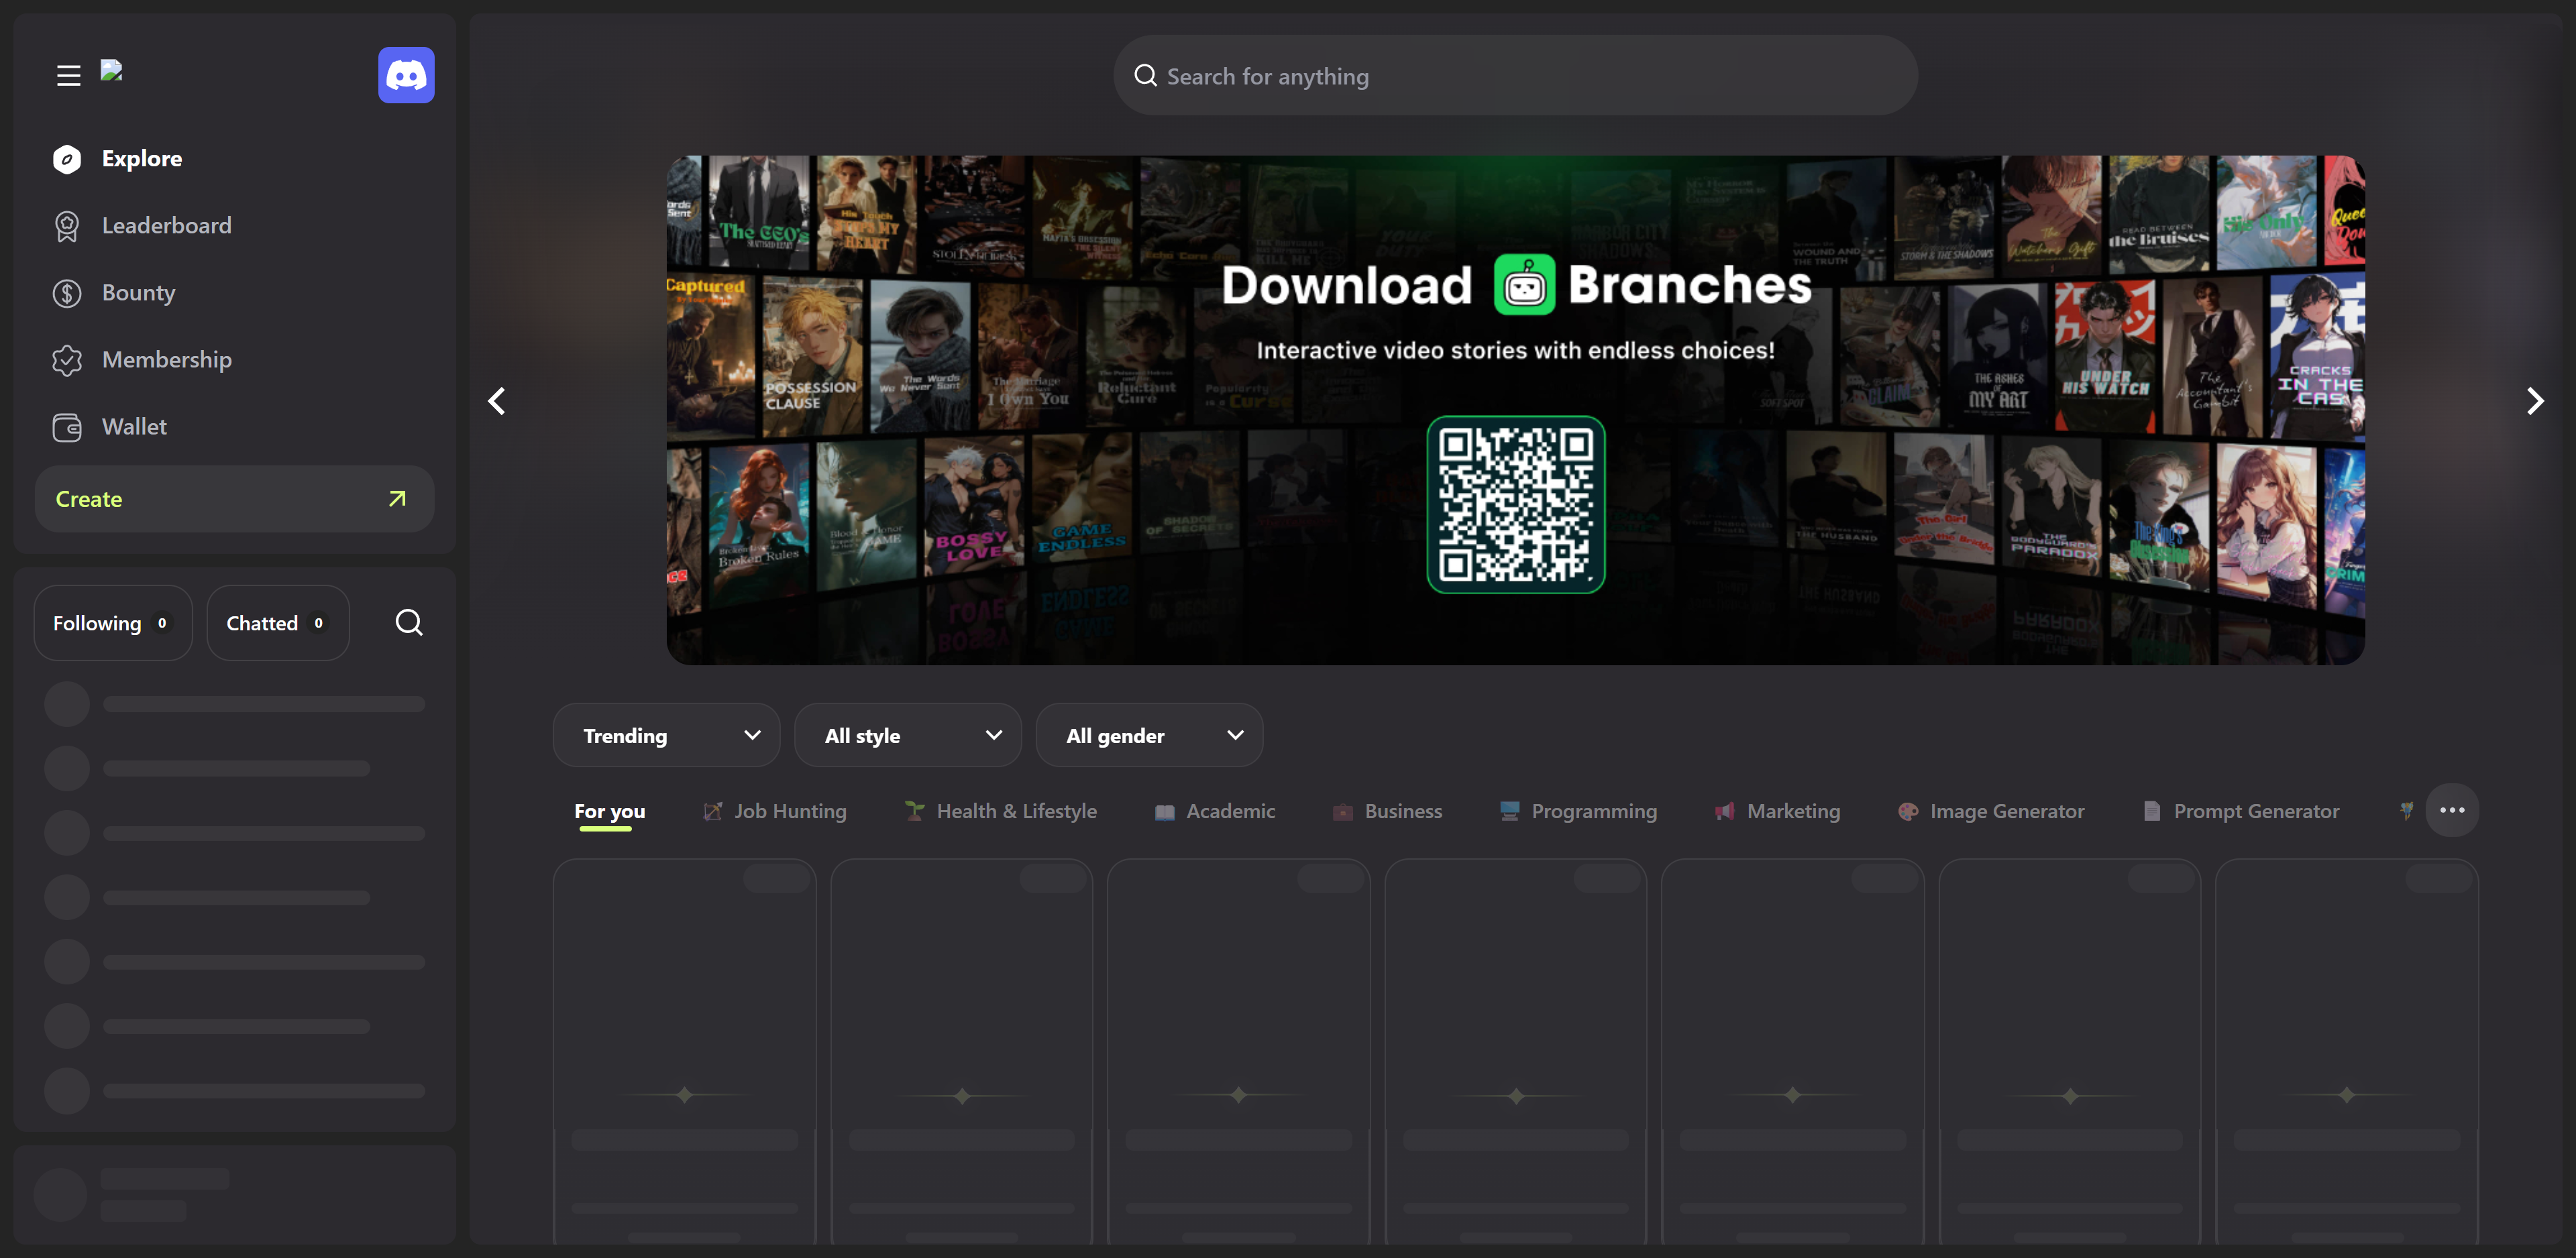This screenshot has width=2576, height=1258.
Task: Open the All style dropdown
Action: pyautogui.click(x=907, y=736)
